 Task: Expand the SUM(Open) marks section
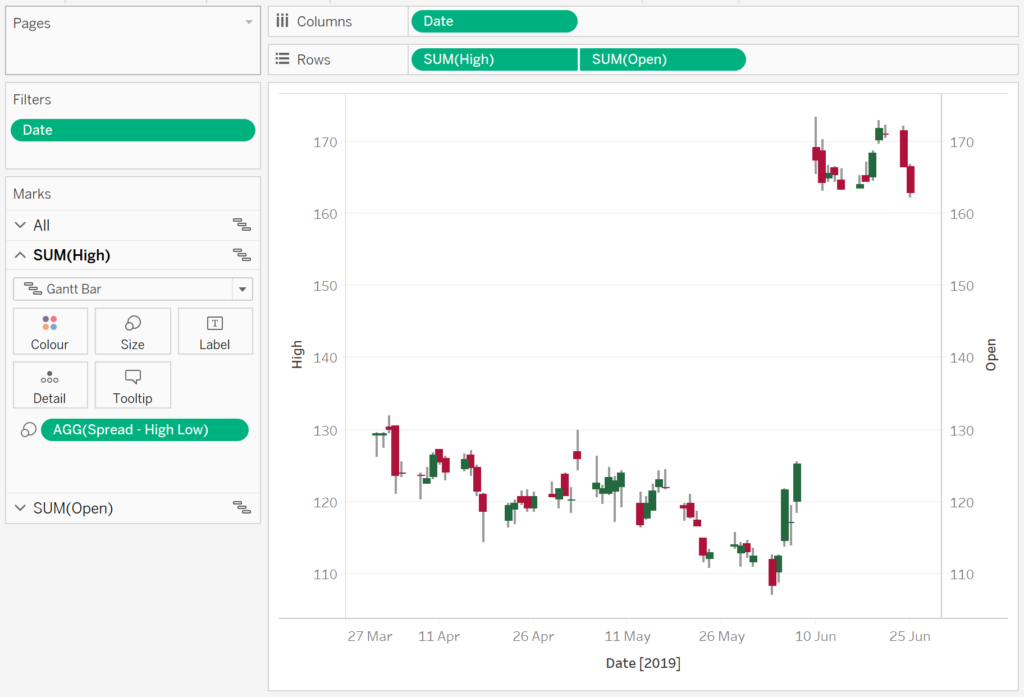tap(20, 508)
